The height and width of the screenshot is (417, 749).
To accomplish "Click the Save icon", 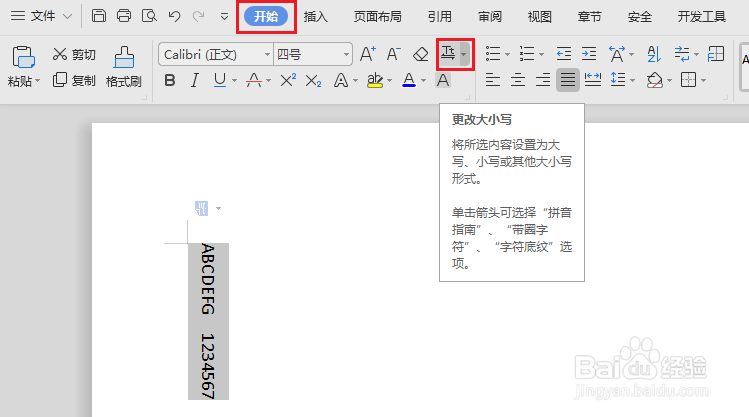I will click(x=99, y=16).
